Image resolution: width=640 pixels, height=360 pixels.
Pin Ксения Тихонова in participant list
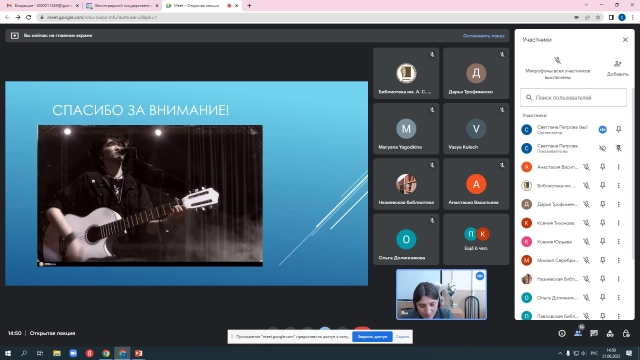602,223
